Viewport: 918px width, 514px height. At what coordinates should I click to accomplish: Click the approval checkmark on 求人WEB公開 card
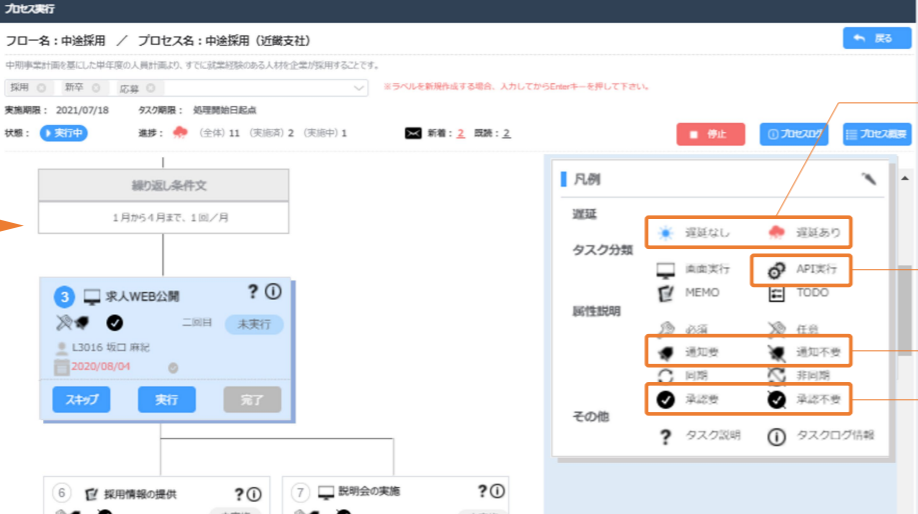coord(115,322)
